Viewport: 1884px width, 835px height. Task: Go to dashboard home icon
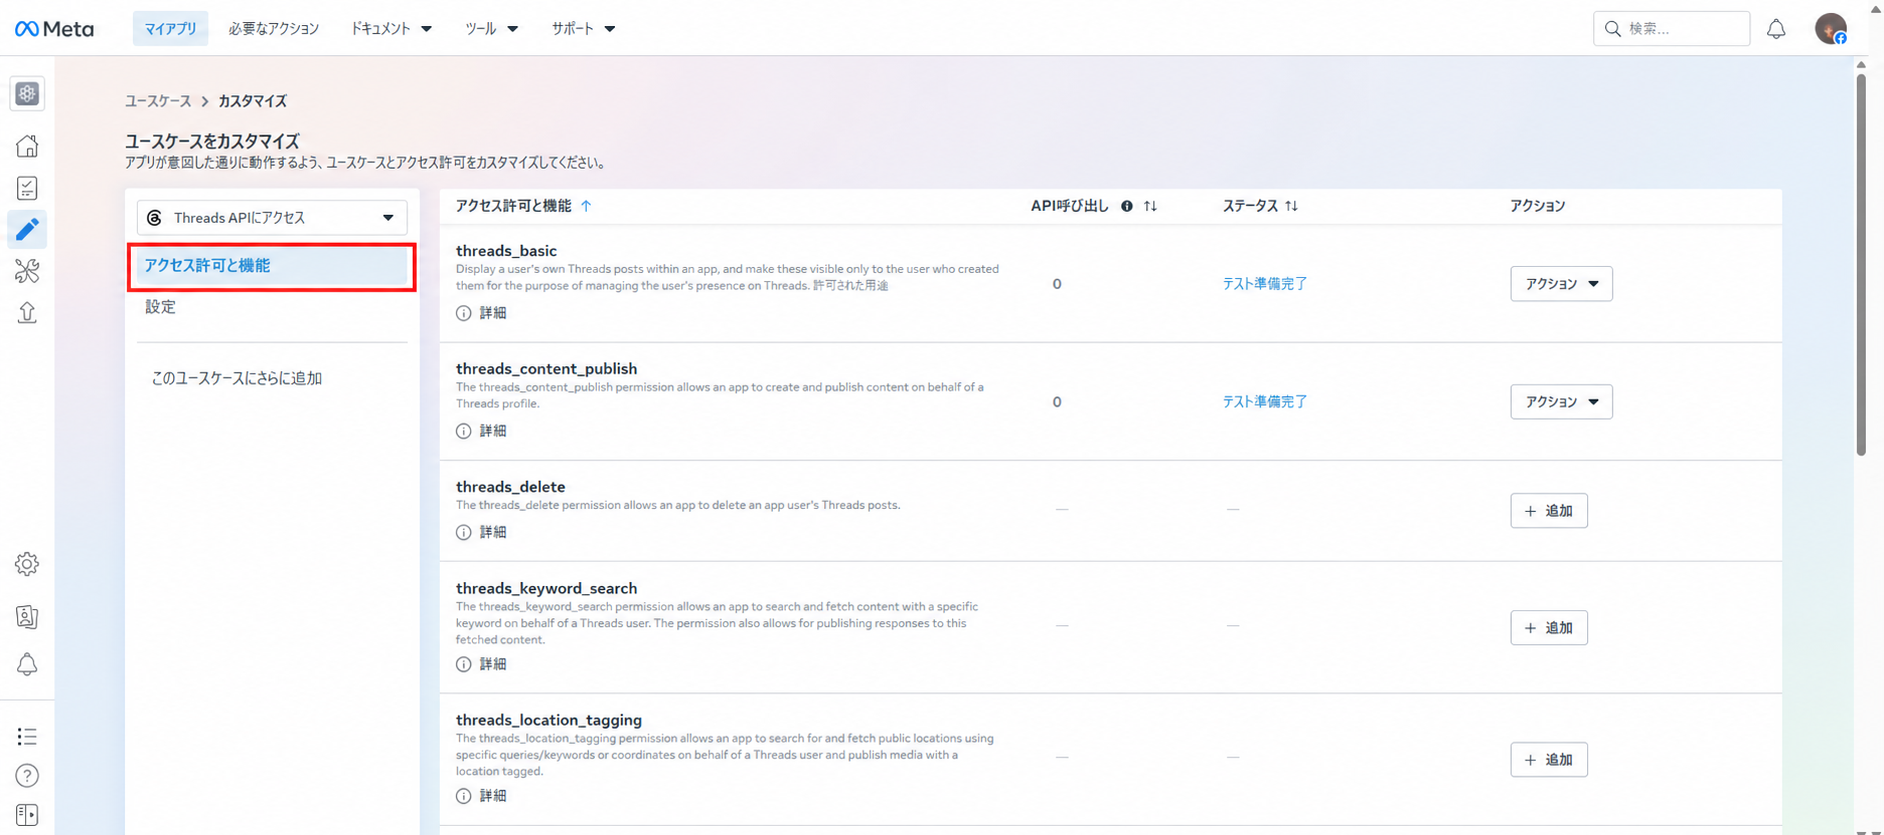tap(27, 146)
